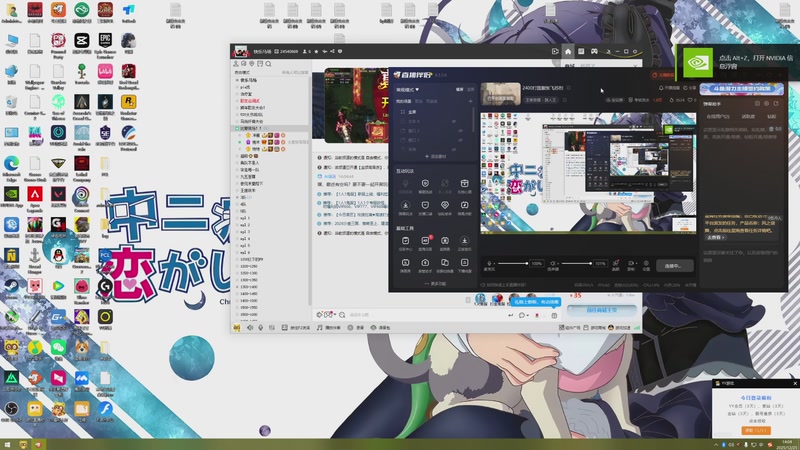Expand 更多功能 more functions

pos(435,284)
